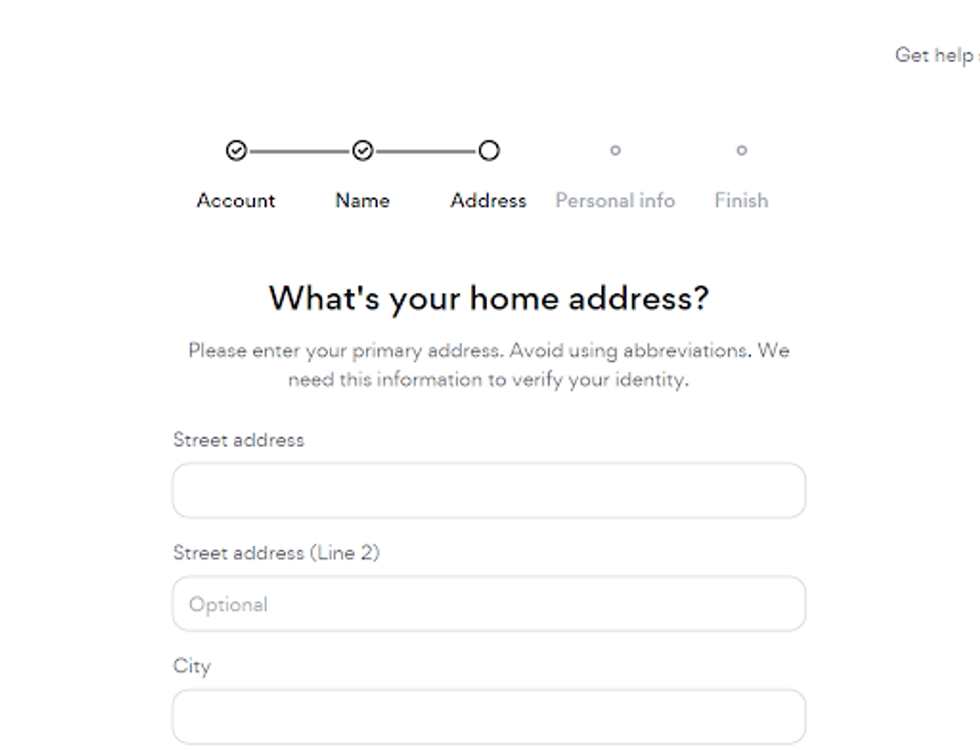Image resolution: width=980 pixels, height=750 pixels.
Task: Click the Personal info step dot
Action: point(615,151)
